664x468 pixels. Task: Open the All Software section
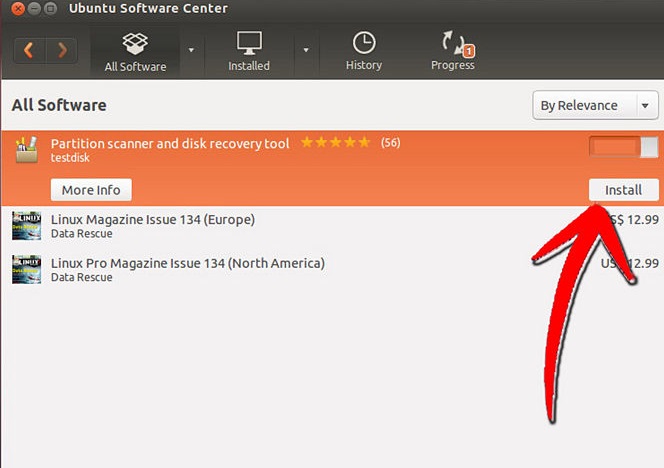(x=135, y=53)
